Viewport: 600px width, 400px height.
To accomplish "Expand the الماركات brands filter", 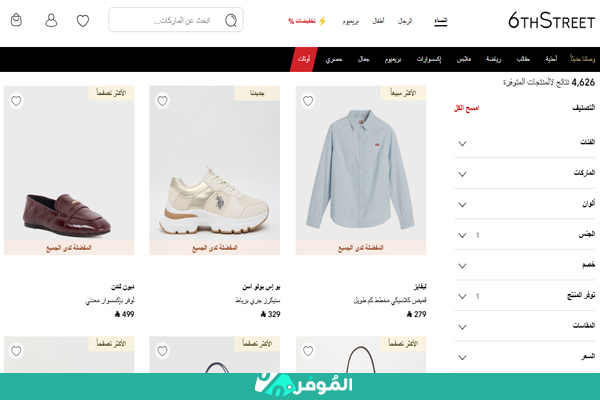I will [x=524, y=173].
